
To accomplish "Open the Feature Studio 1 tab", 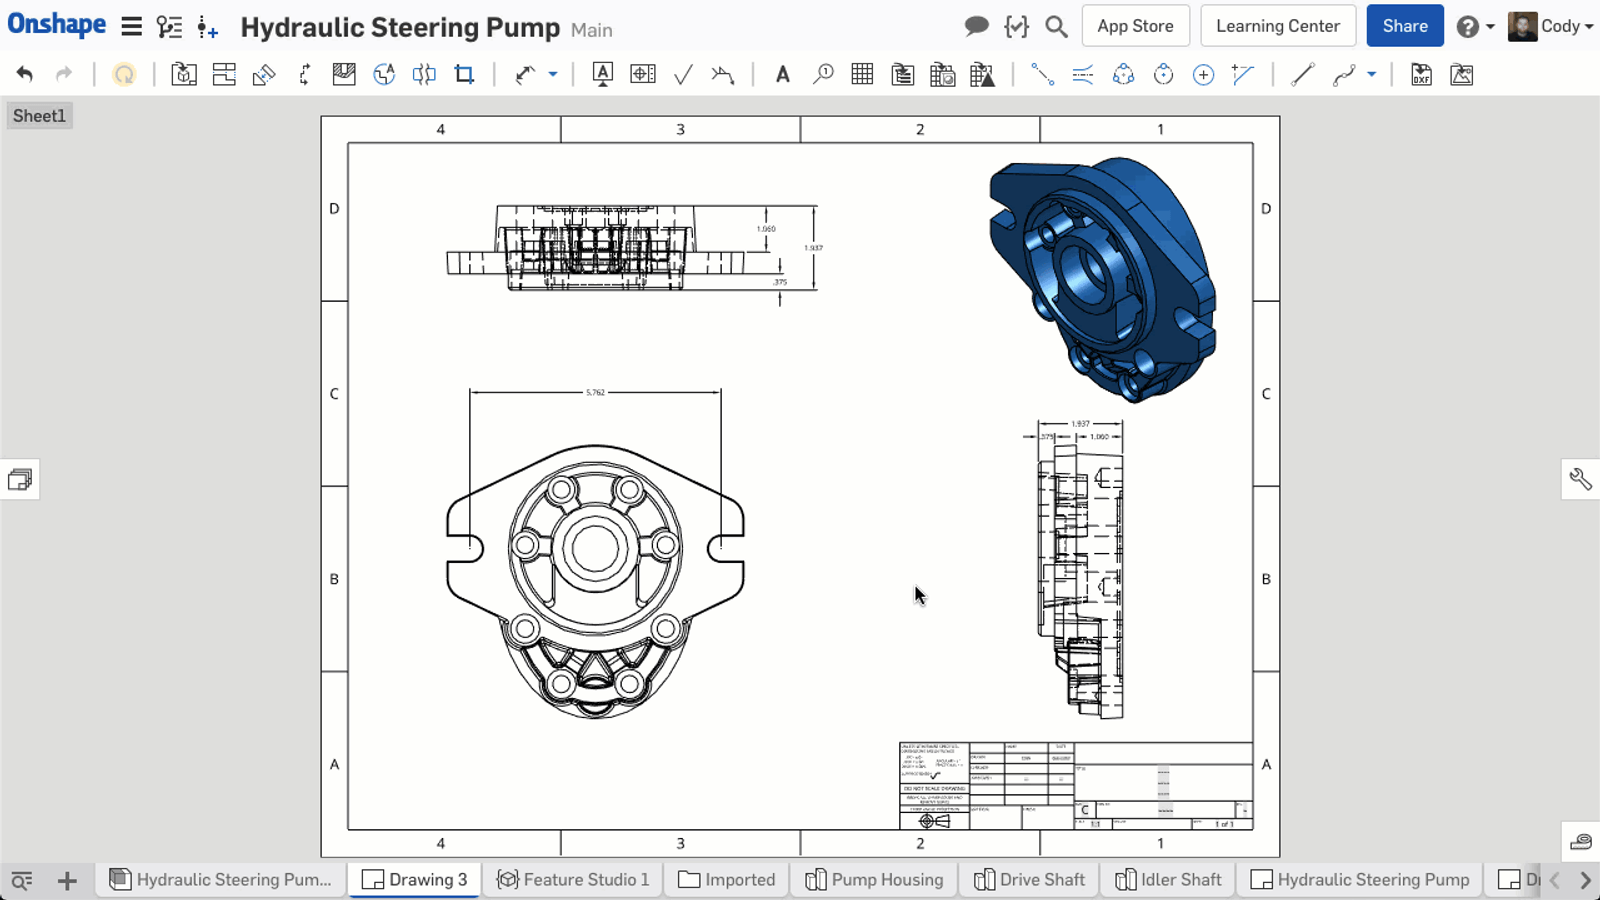I will (x=573, y=879).
